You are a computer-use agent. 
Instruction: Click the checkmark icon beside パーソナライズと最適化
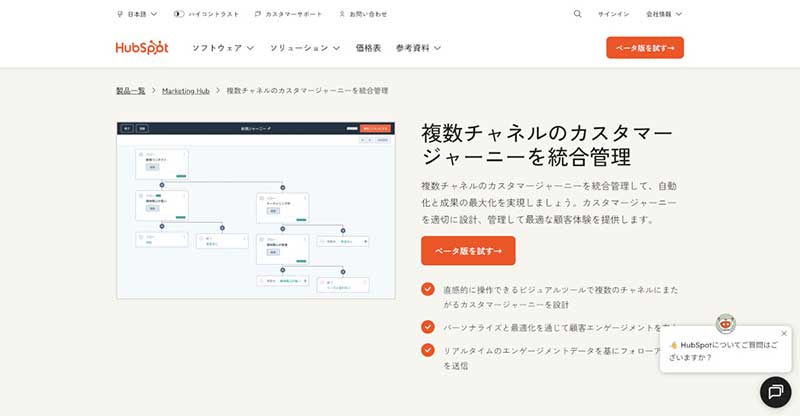click(x=428, y=327)
